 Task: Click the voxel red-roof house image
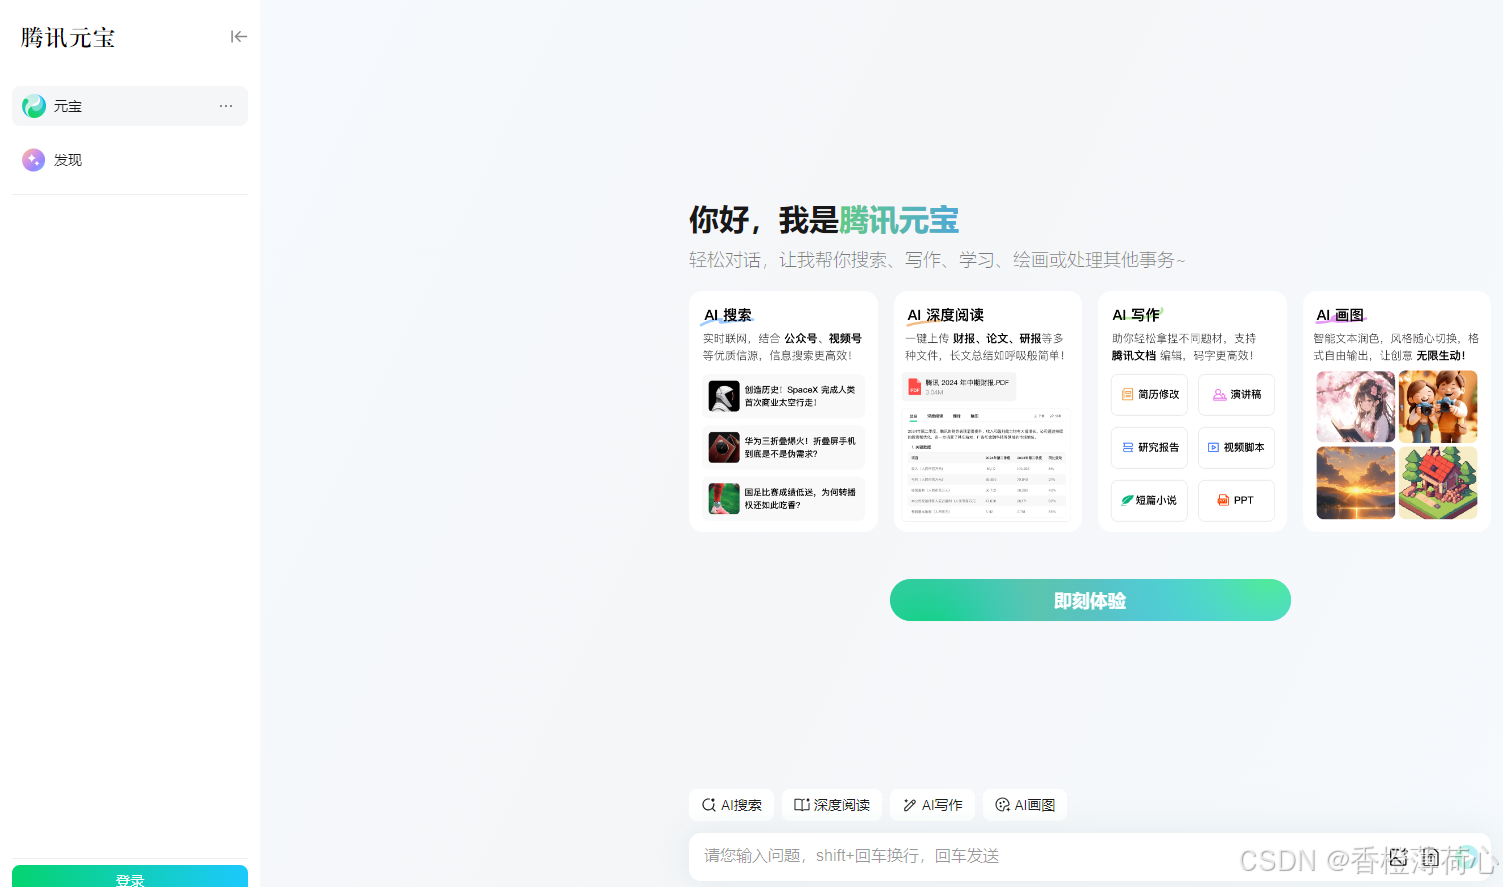pos(1438,483)
